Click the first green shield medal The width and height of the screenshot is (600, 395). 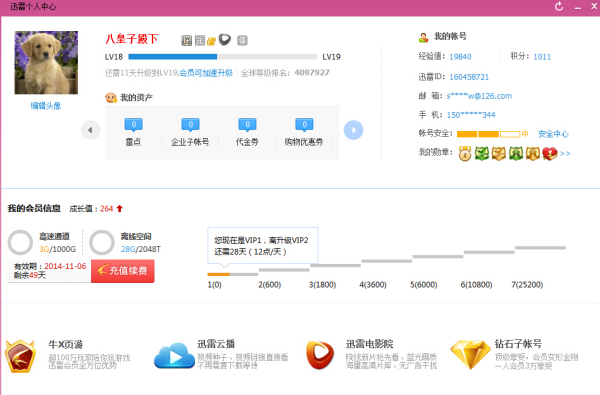point(482,153)
